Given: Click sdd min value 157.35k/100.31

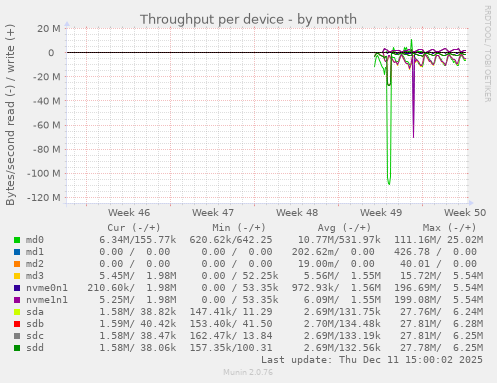Looking at the screenshot, I should pos(231,348).
